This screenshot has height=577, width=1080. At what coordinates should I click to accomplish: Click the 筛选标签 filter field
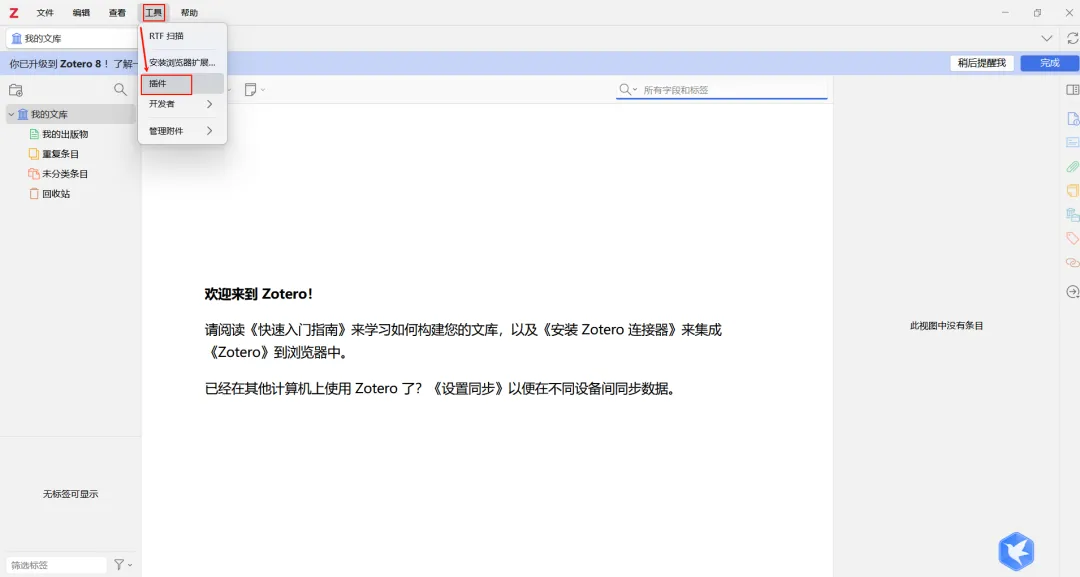click(x=56, y=565)
